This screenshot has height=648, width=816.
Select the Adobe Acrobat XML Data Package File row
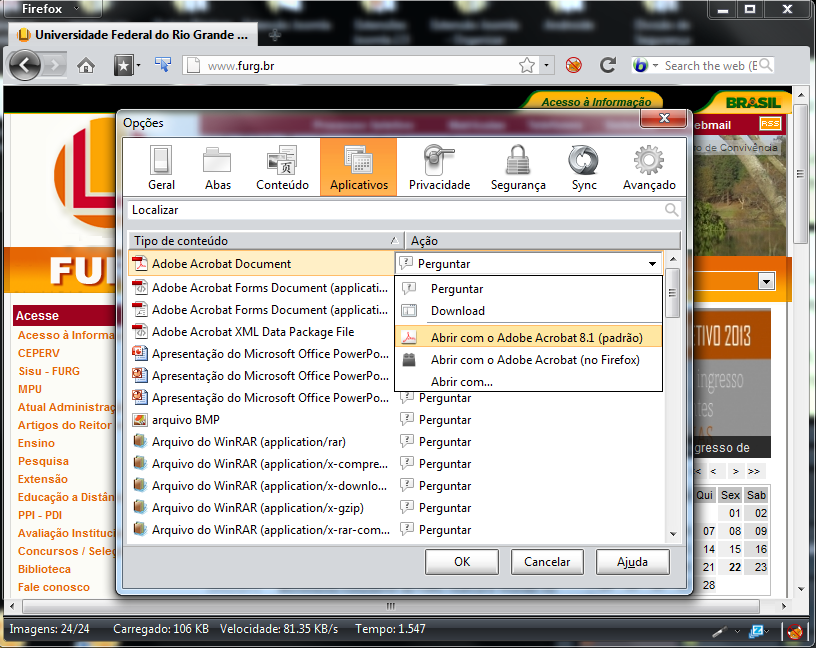click(x=262, y=332)
